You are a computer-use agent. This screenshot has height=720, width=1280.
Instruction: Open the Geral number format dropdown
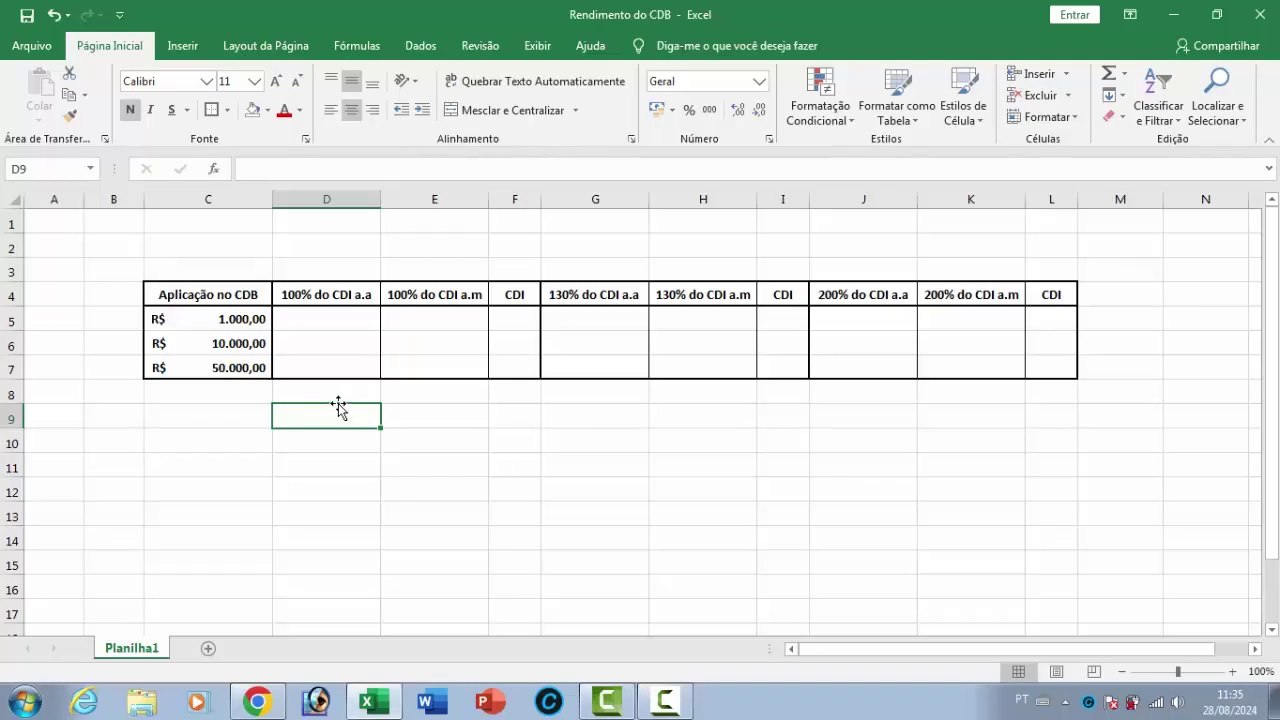[x=760, y=81]
